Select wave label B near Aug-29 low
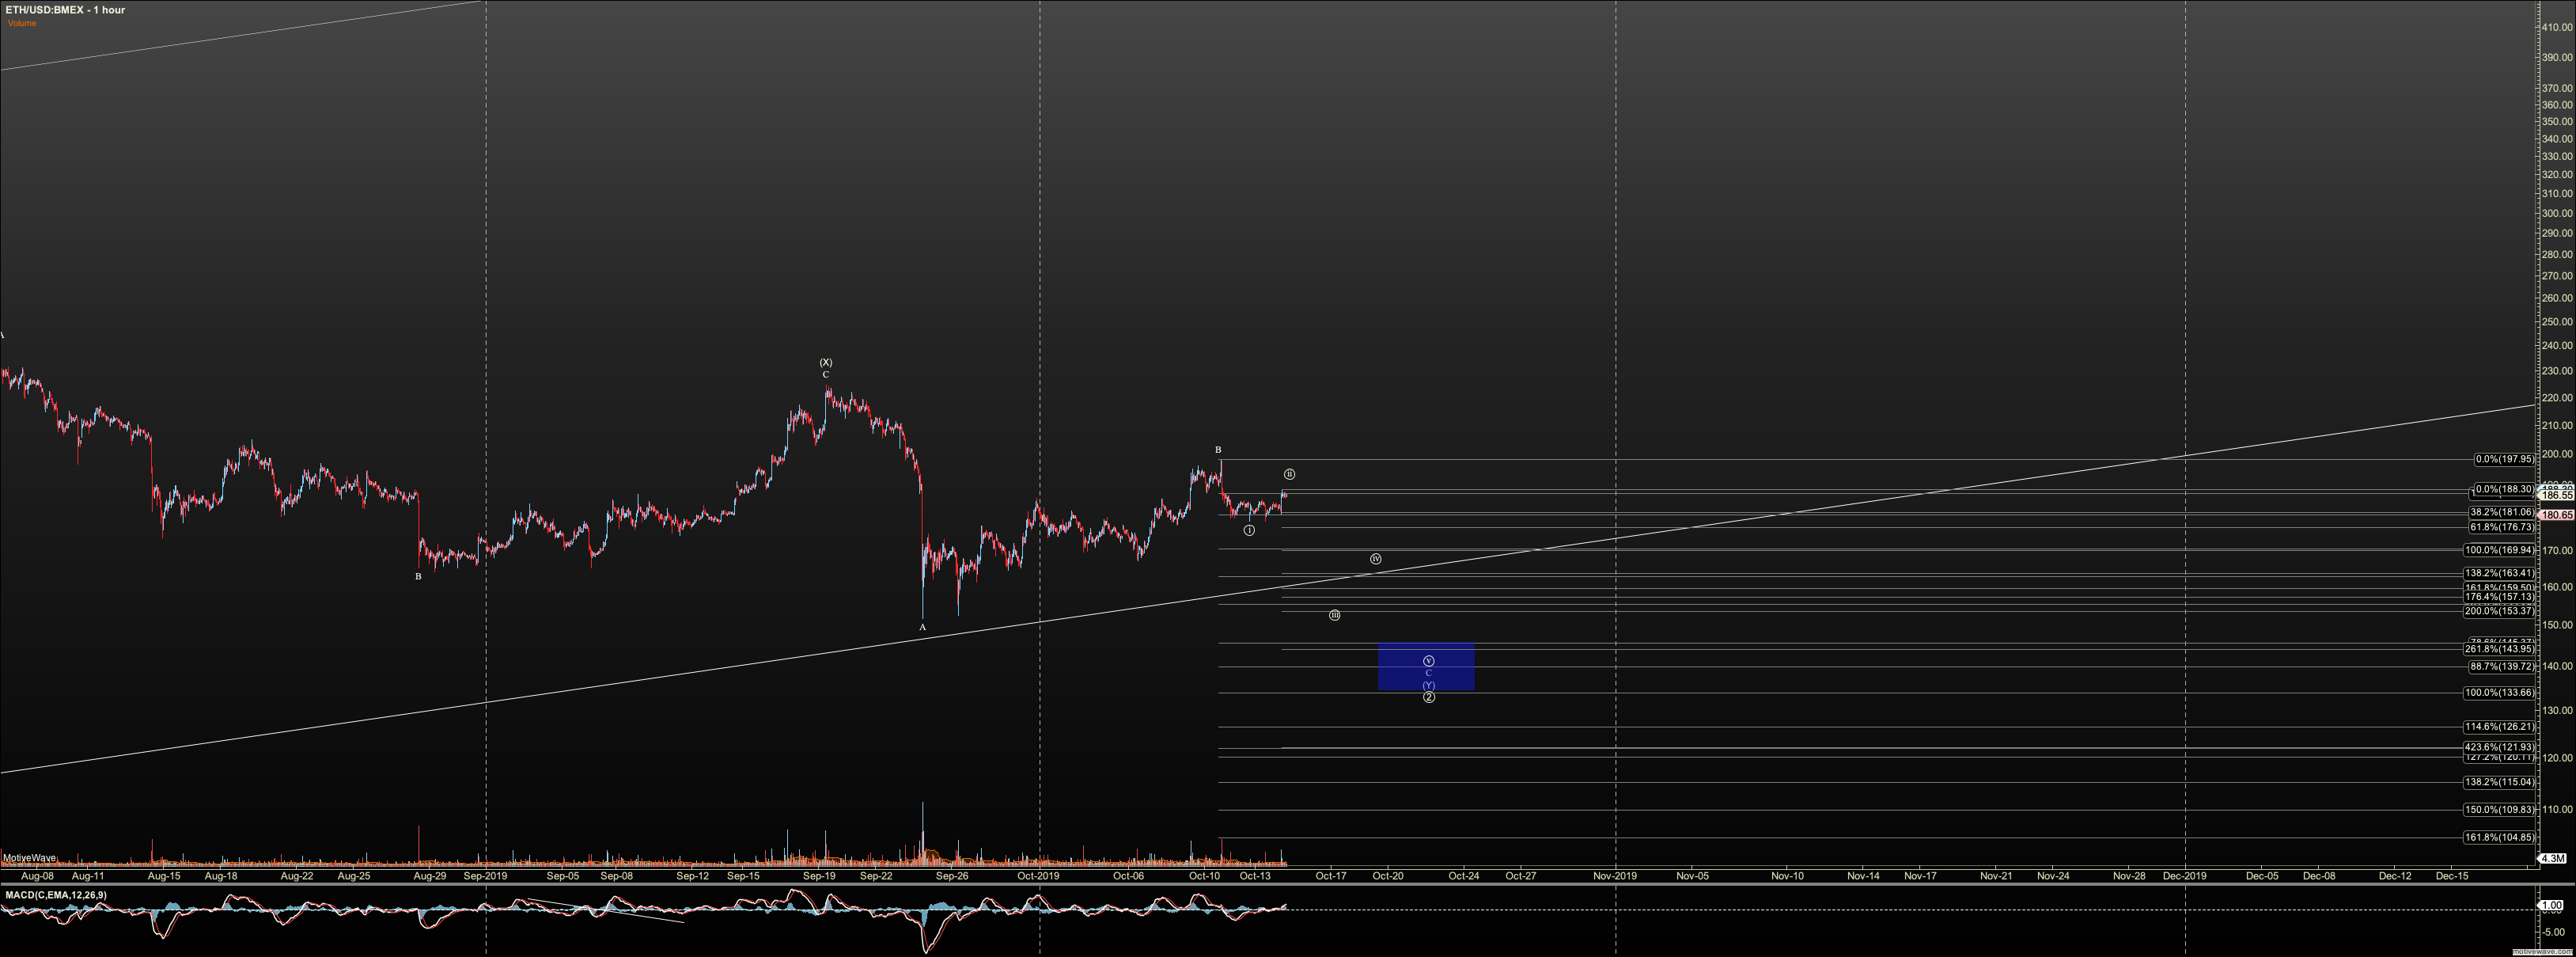The image size is (2576, 957). 419,576
